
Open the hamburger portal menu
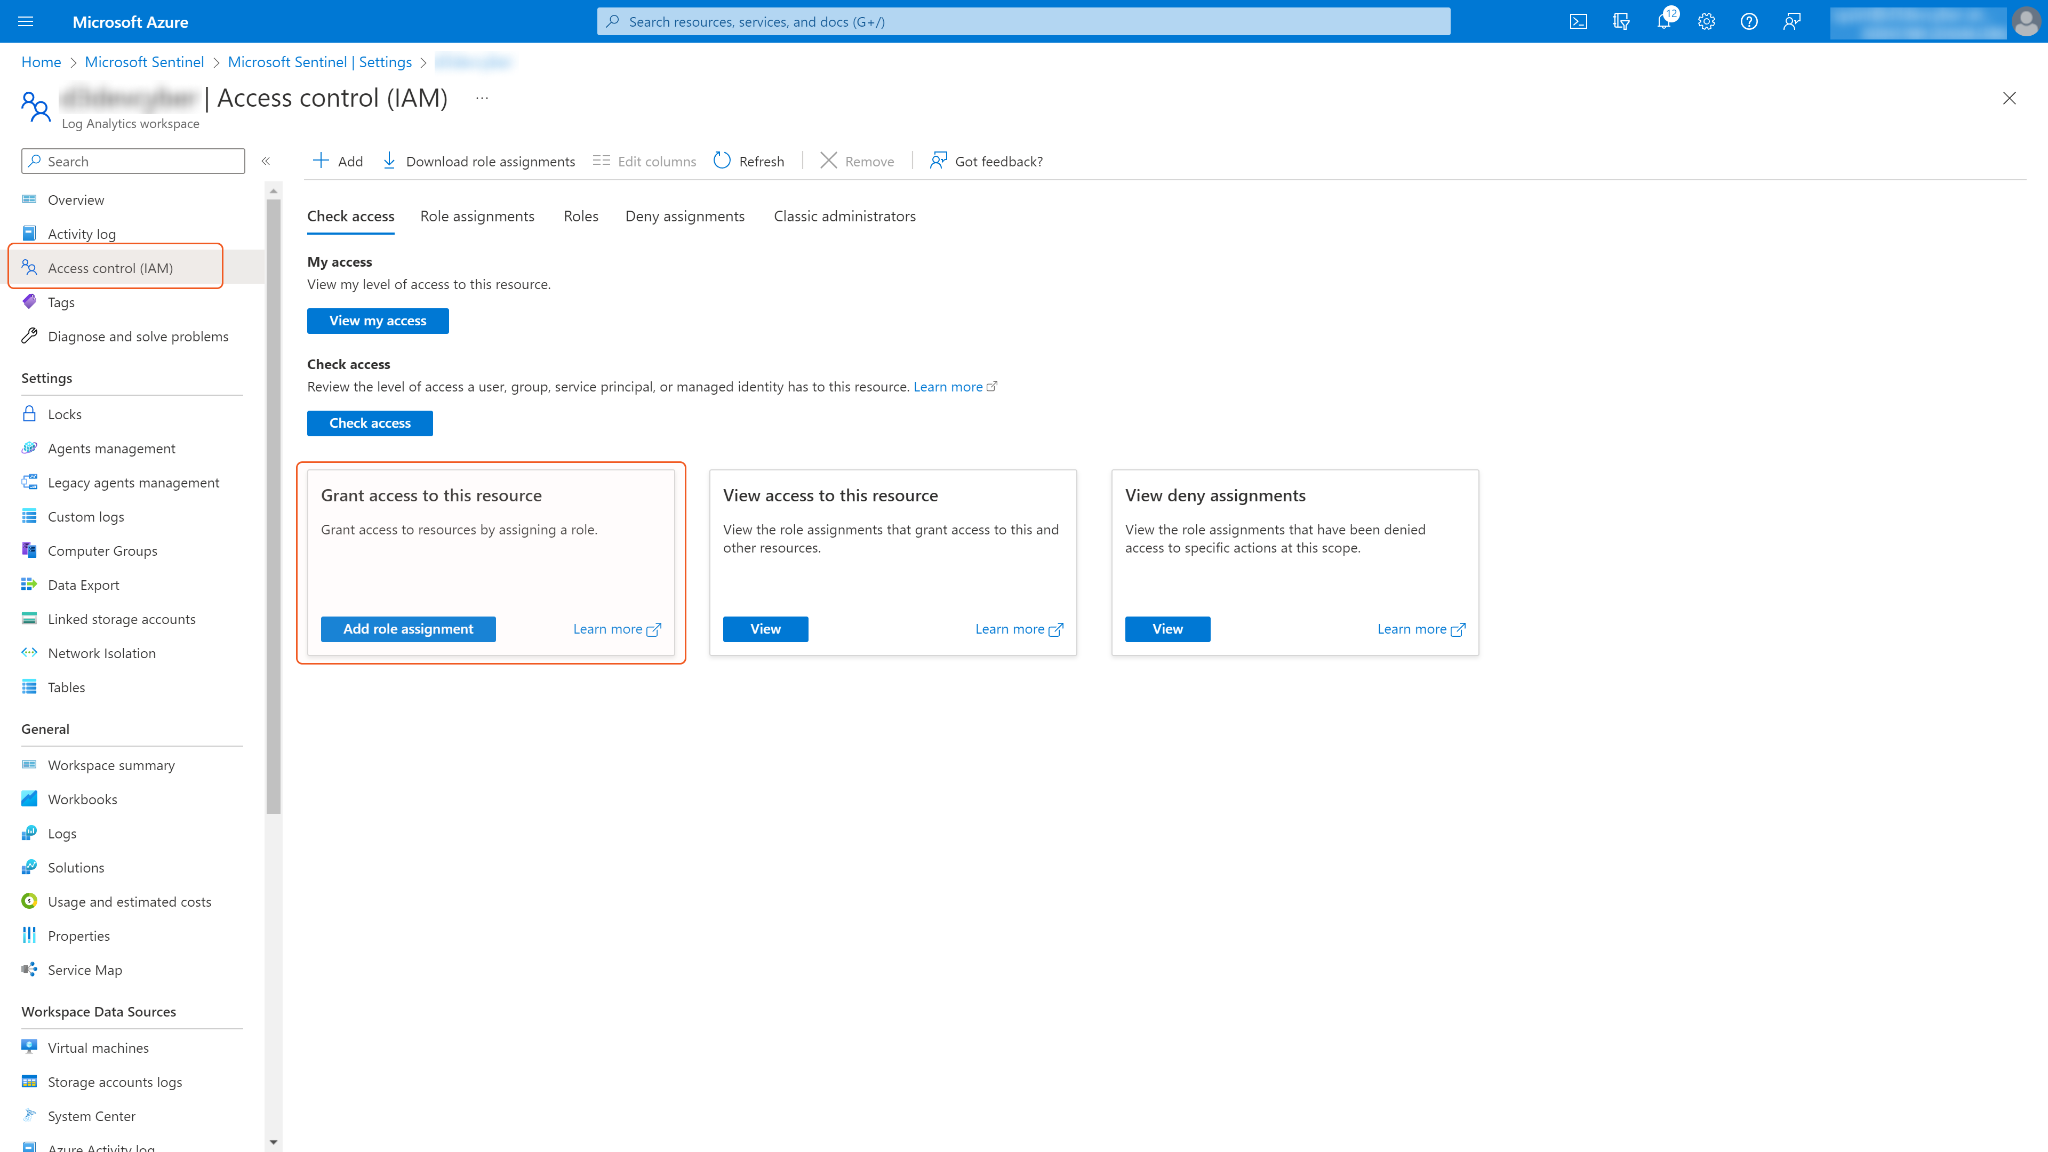26,21
